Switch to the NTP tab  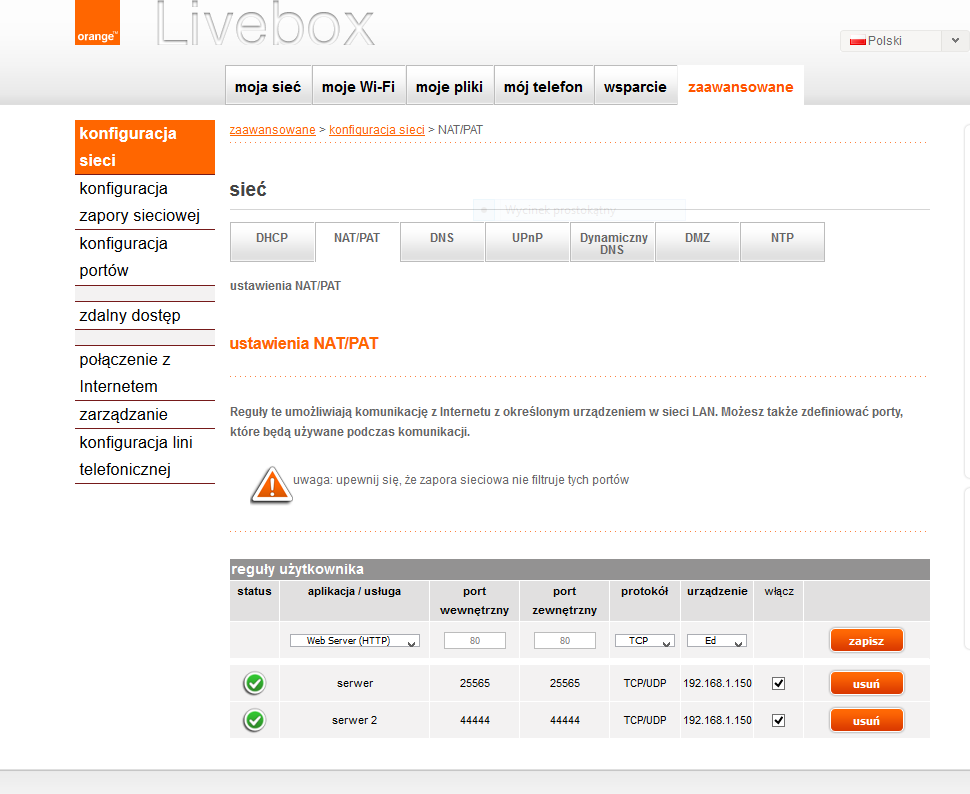[x=782, y=241]
